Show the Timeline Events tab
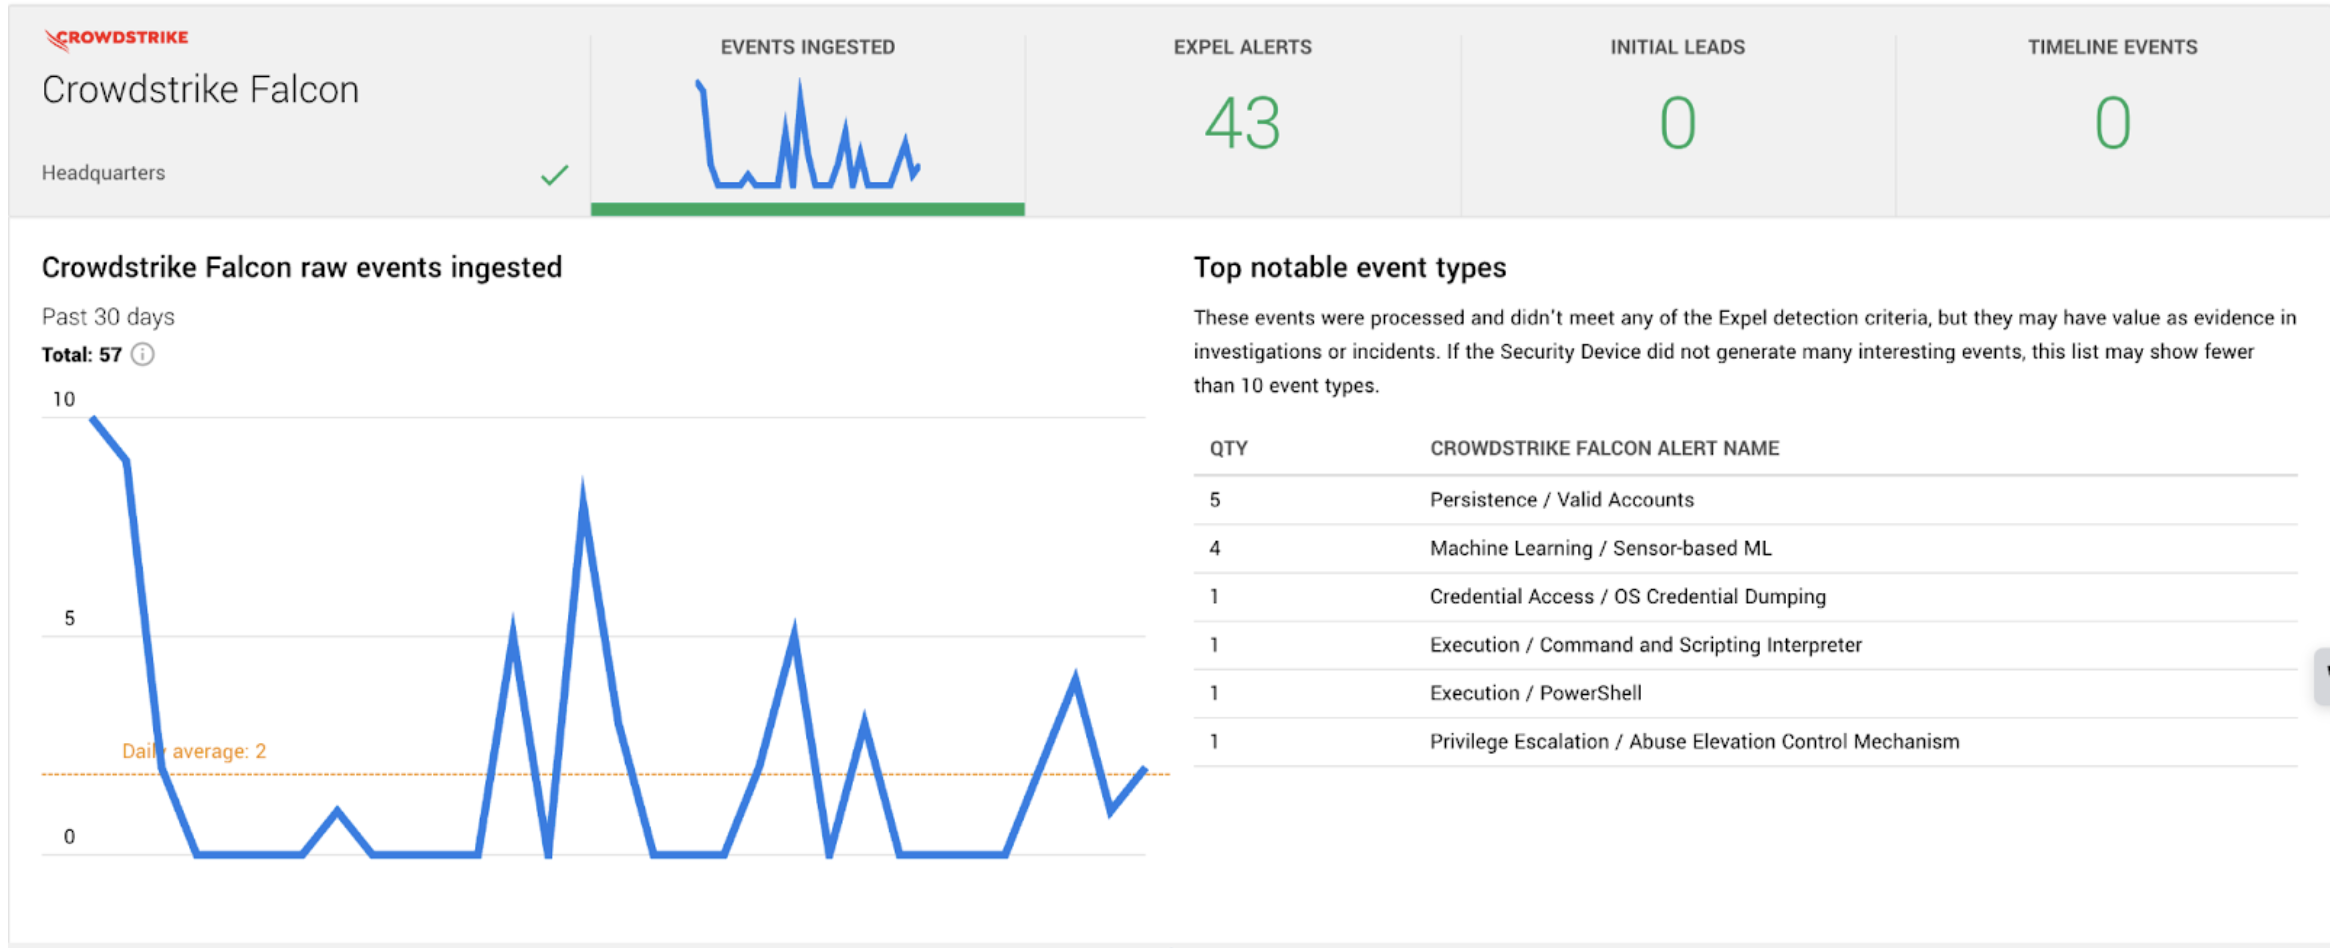 click(x=2112, y=124)
